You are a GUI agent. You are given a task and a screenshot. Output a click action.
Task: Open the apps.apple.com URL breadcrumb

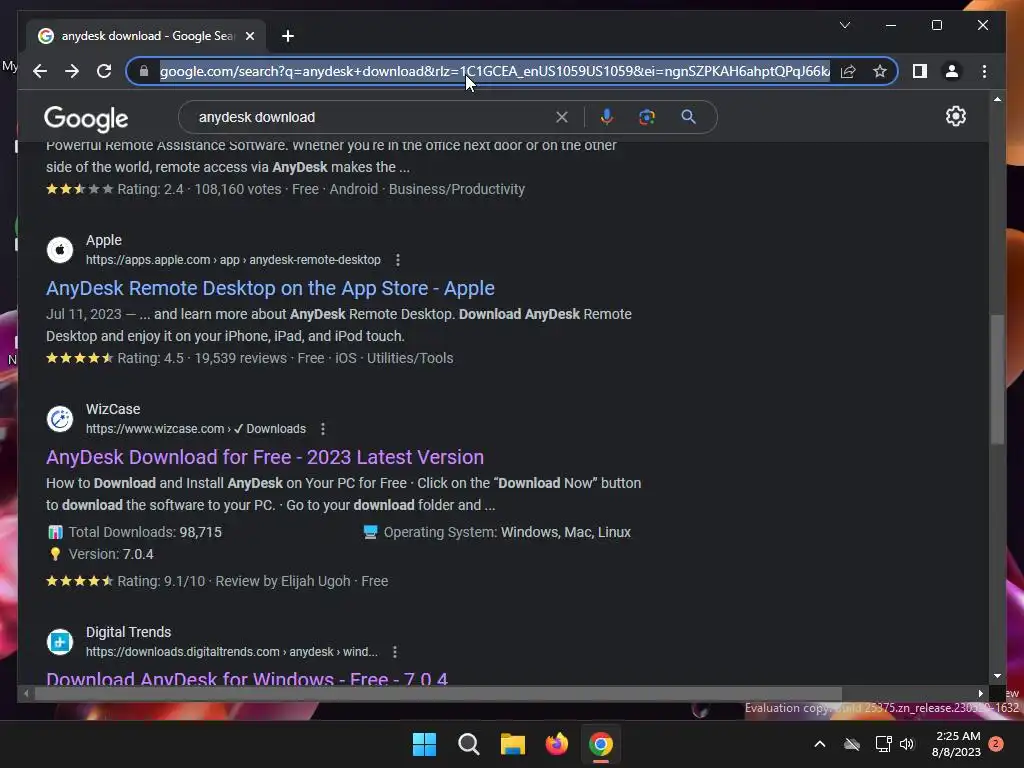point(233,260)
